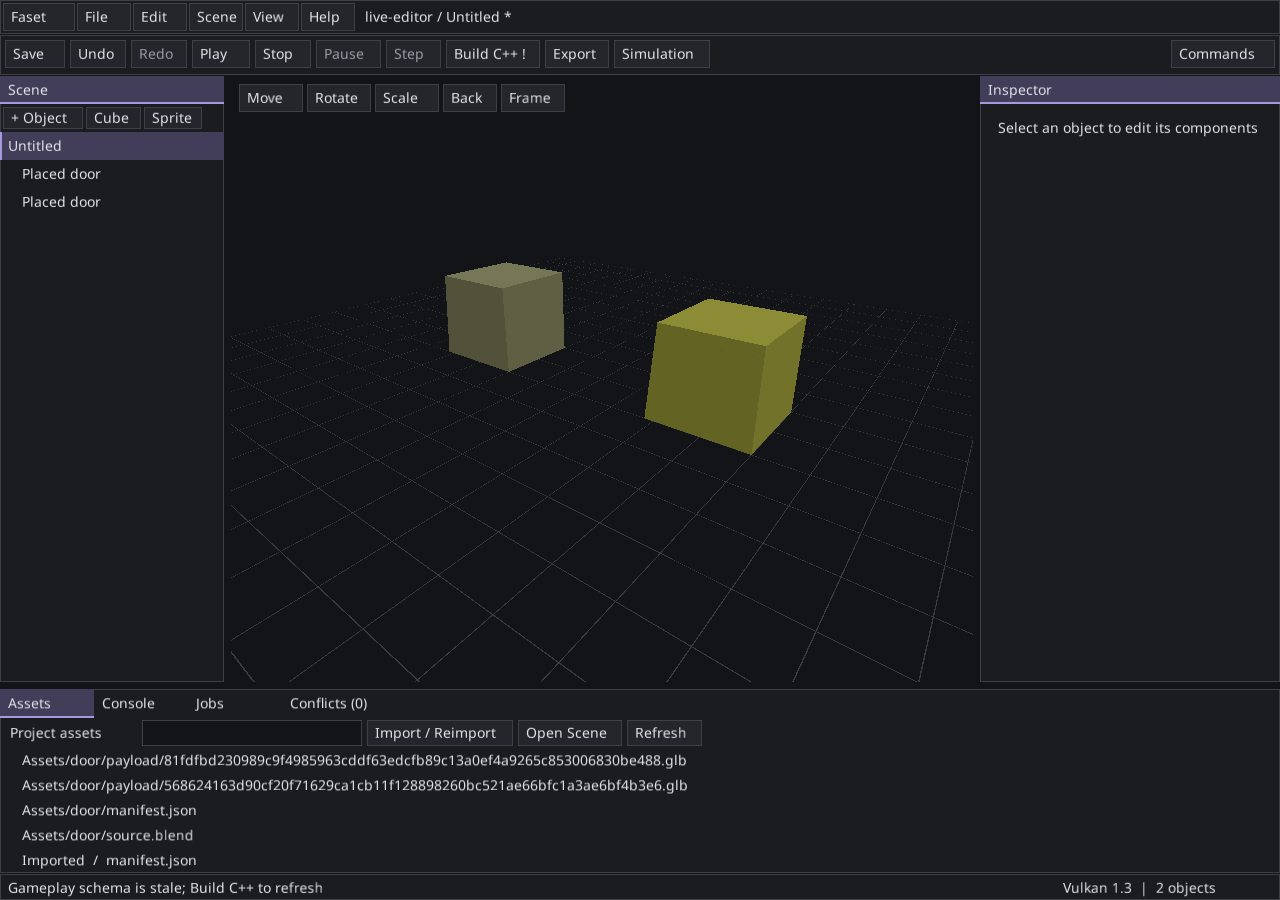Open the File menu
1280x900 pixels.
[x=104, y=17]
